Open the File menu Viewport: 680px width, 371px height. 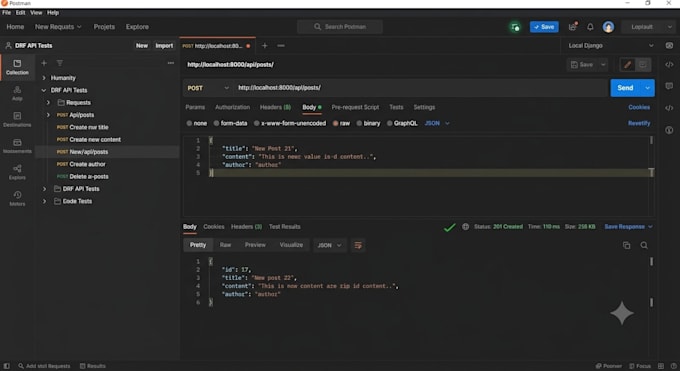(7, 13)
